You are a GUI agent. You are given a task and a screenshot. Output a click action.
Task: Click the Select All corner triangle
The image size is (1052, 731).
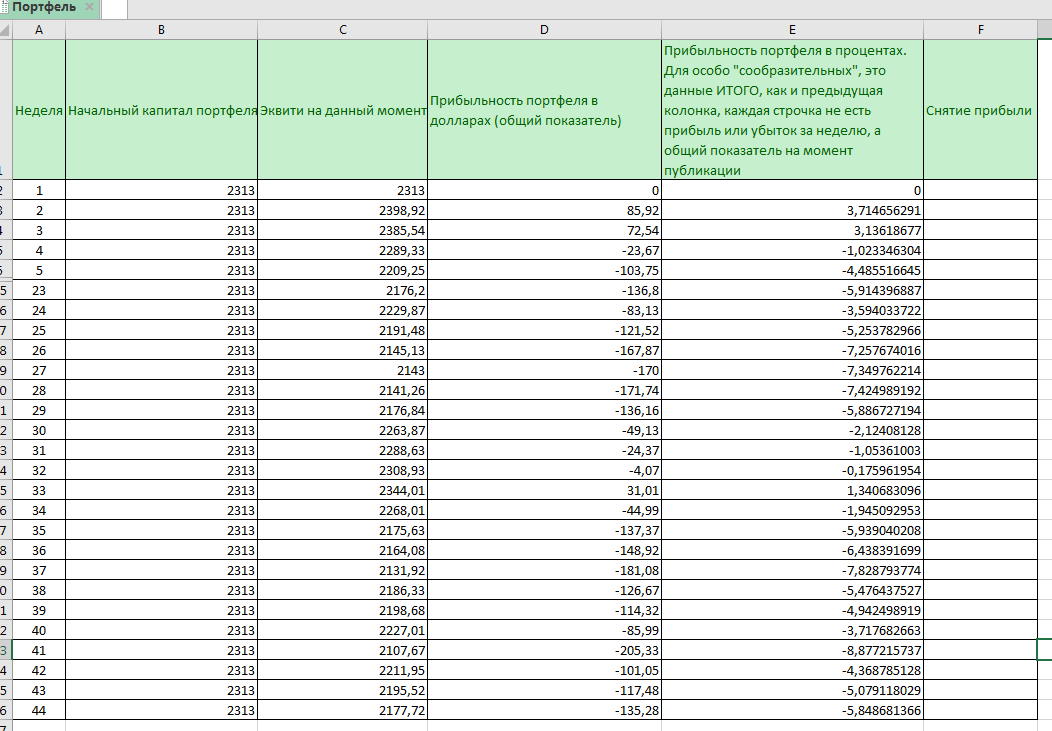[6, 30]
